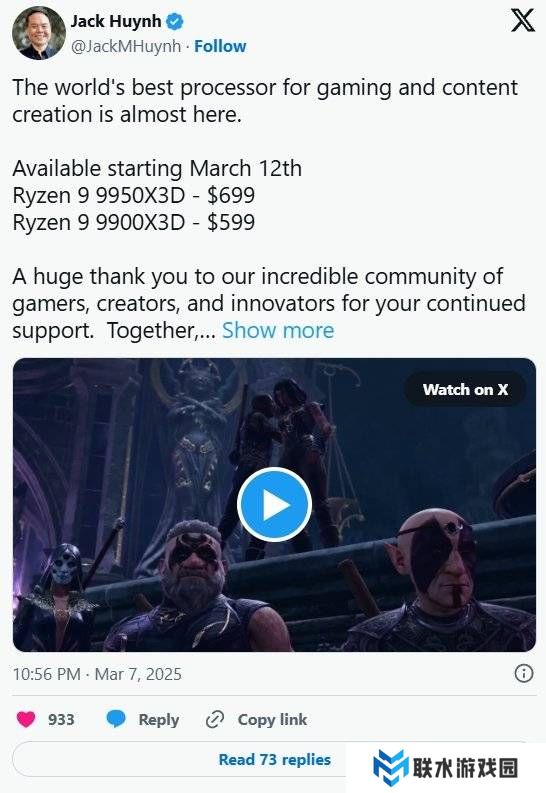Click the chain link icon
Viewport: 546px width, 793px height.
pyautogui.click(x=215, y=719)
